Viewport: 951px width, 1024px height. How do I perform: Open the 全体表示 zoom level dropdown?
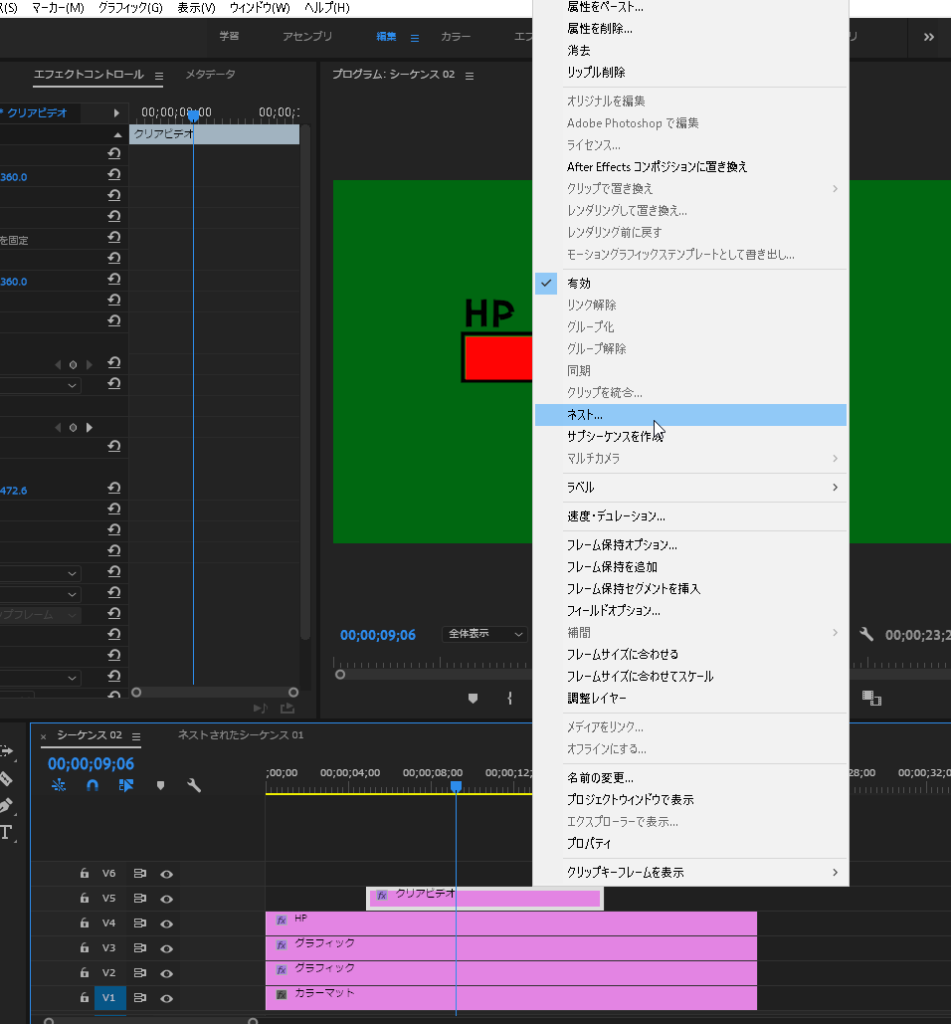point(485,634)
